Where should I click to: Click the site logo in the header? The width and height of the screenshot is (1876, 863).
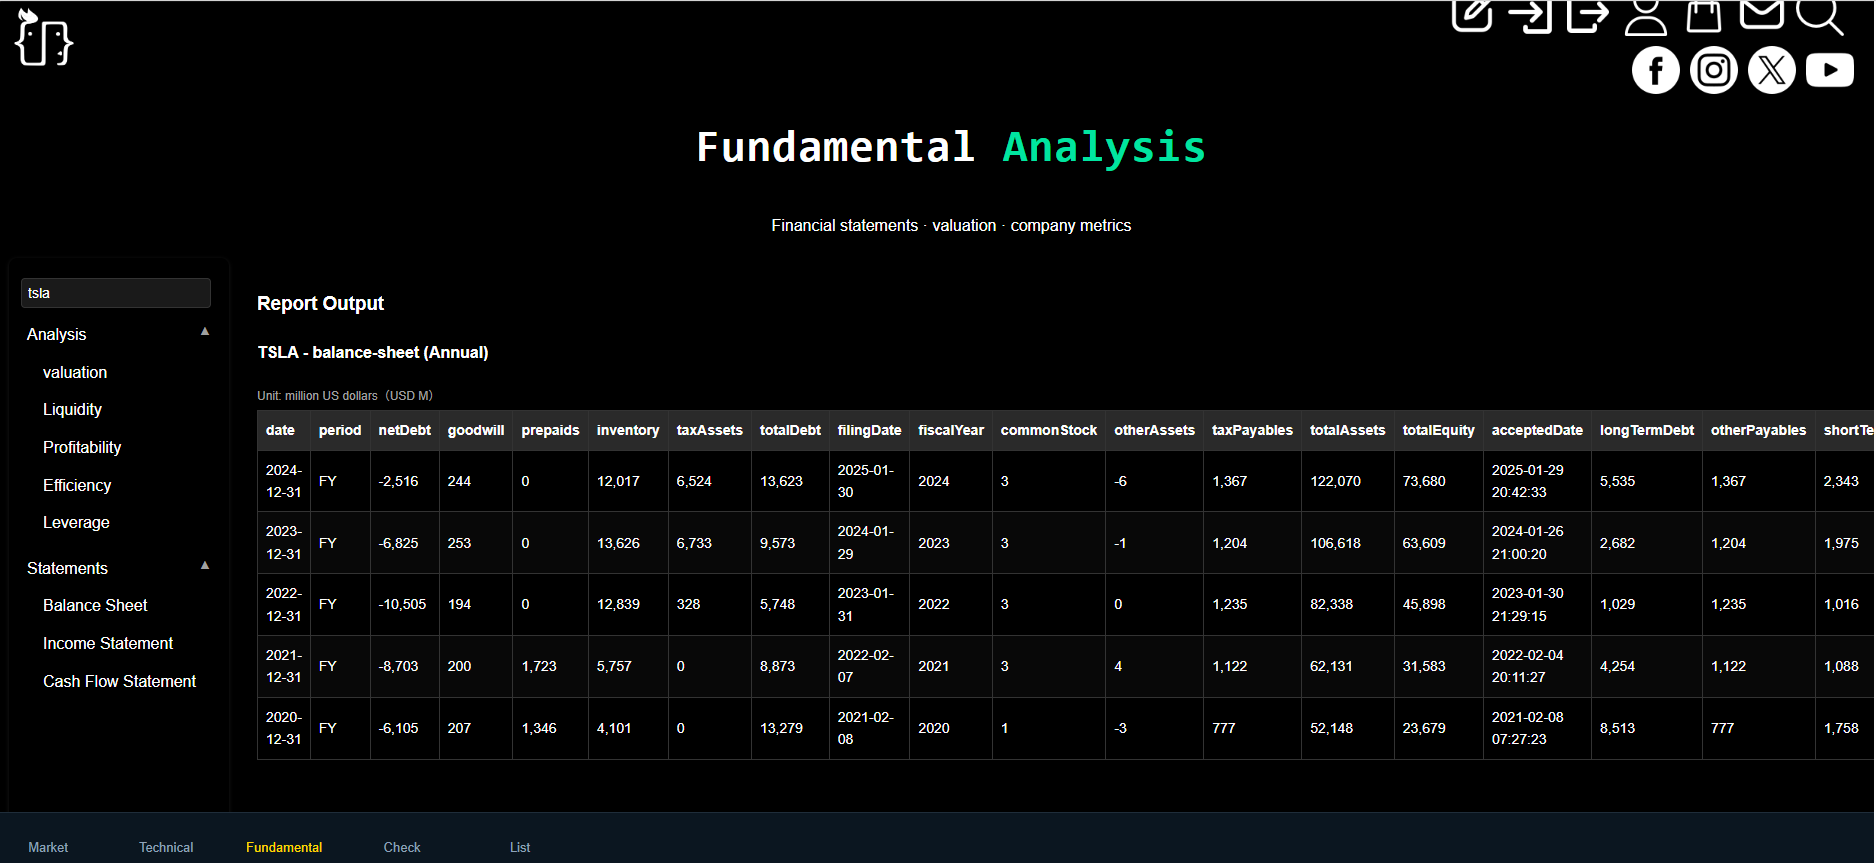click(x=44, y=38)
